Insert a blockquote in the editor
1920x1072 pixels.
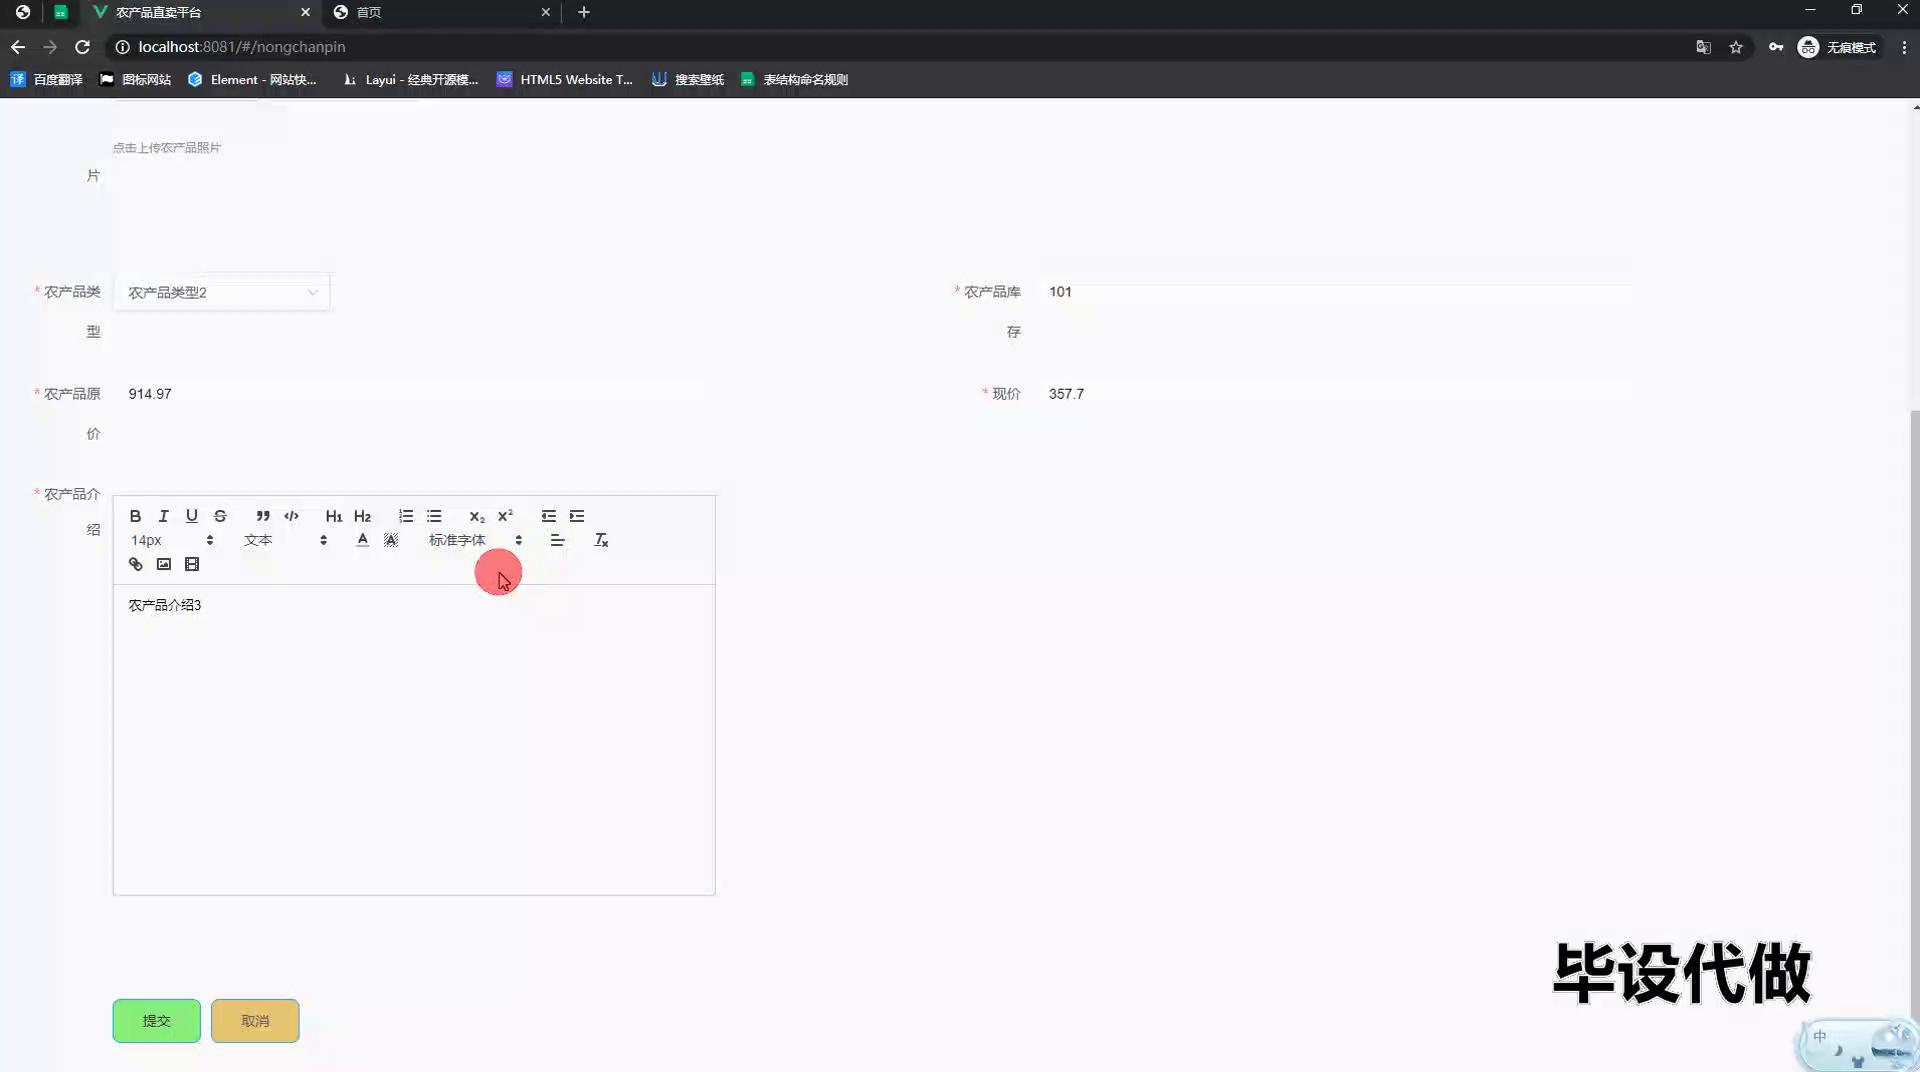tap(262, 516)
